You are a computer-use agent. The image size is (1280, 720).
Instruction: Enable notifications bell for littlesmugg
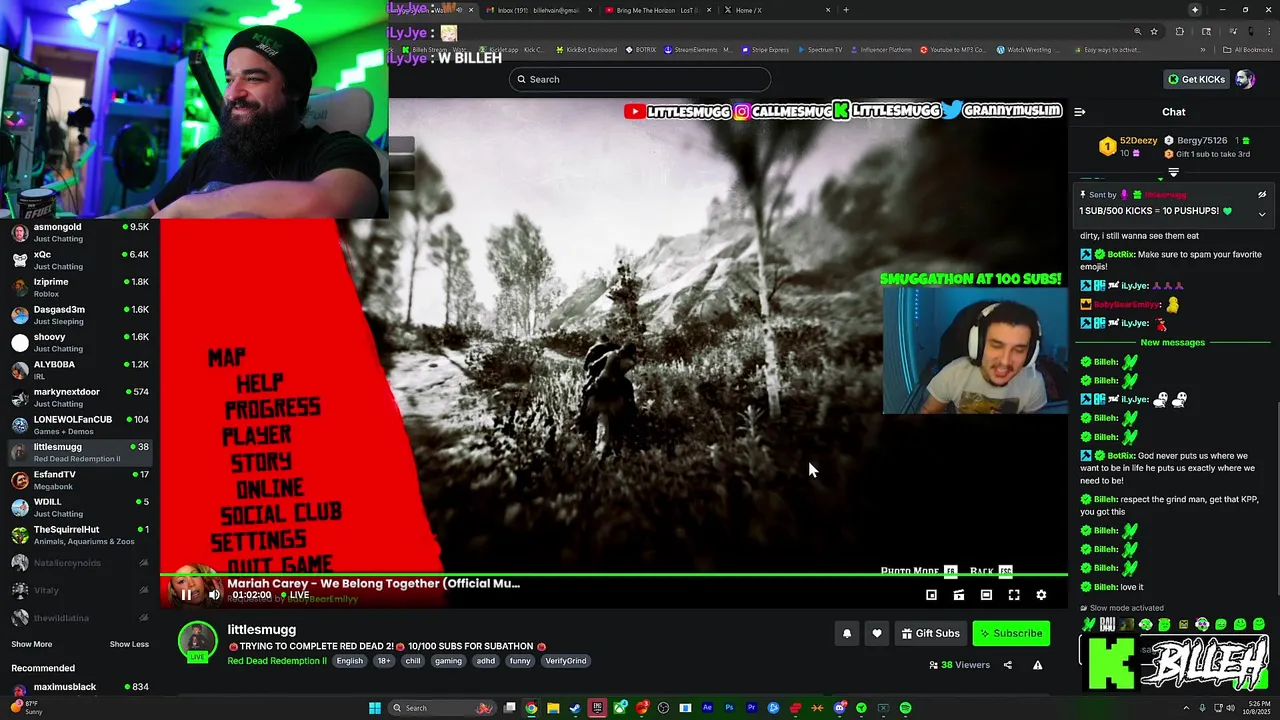tap(847, 633)
